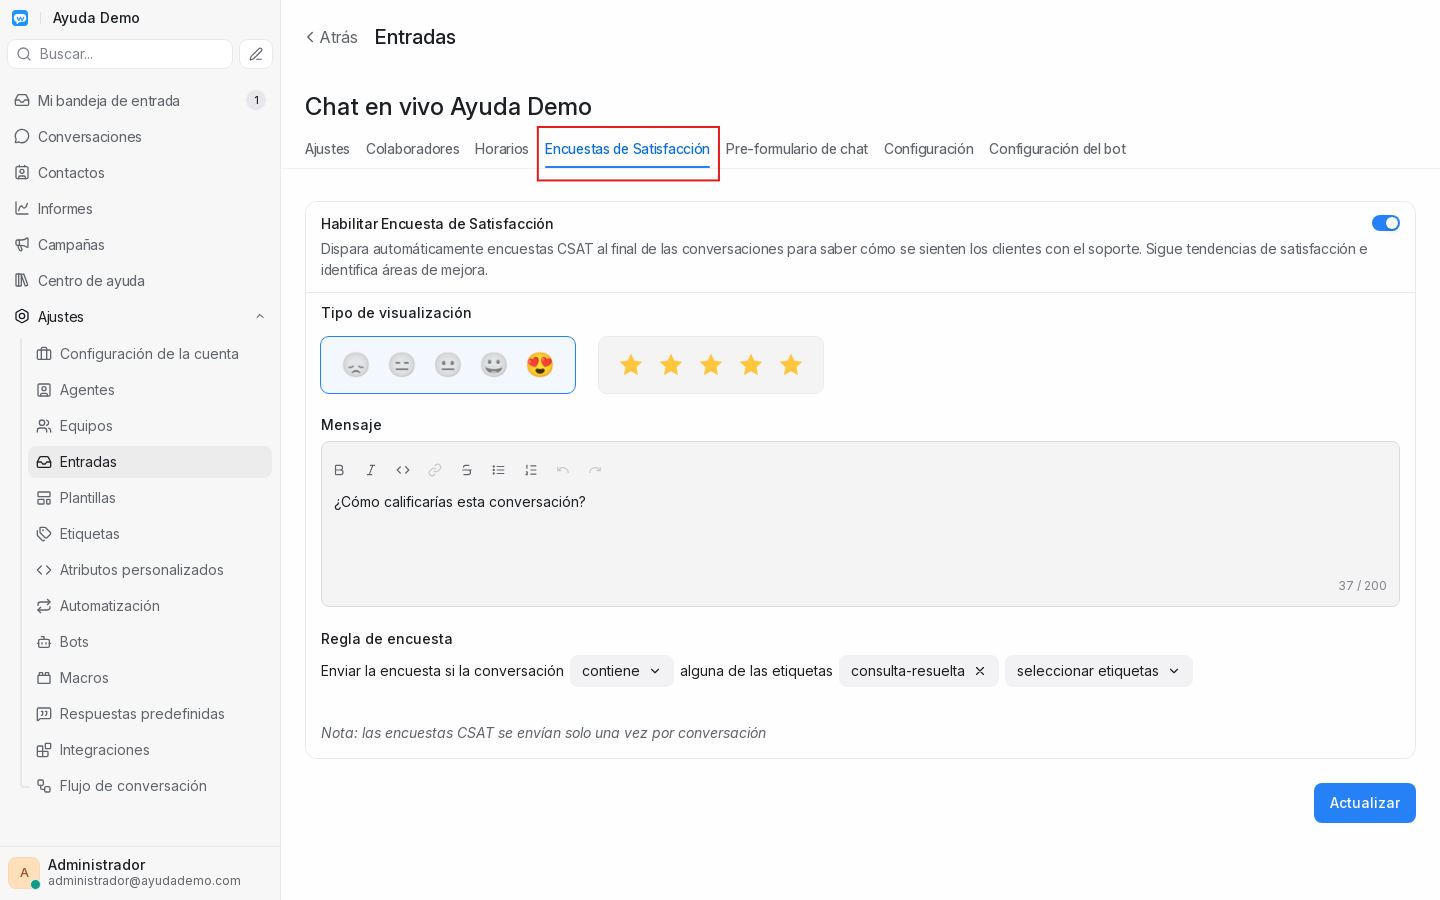Screen dimensions: 1440x900
Task: Select the Encuestas de Satisfacción tab
Action: (x=627, y=149)
